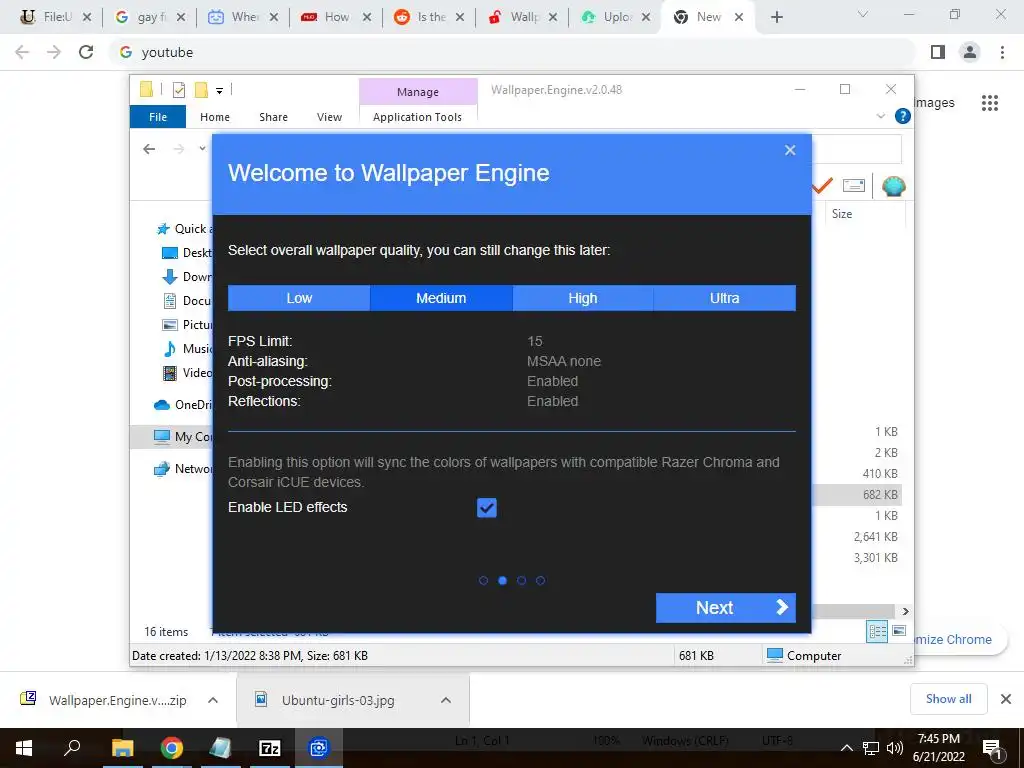This screenshot has height=768, width=1024.
Task: Switch Explorer to details view icon
Action: click(877, 631)
